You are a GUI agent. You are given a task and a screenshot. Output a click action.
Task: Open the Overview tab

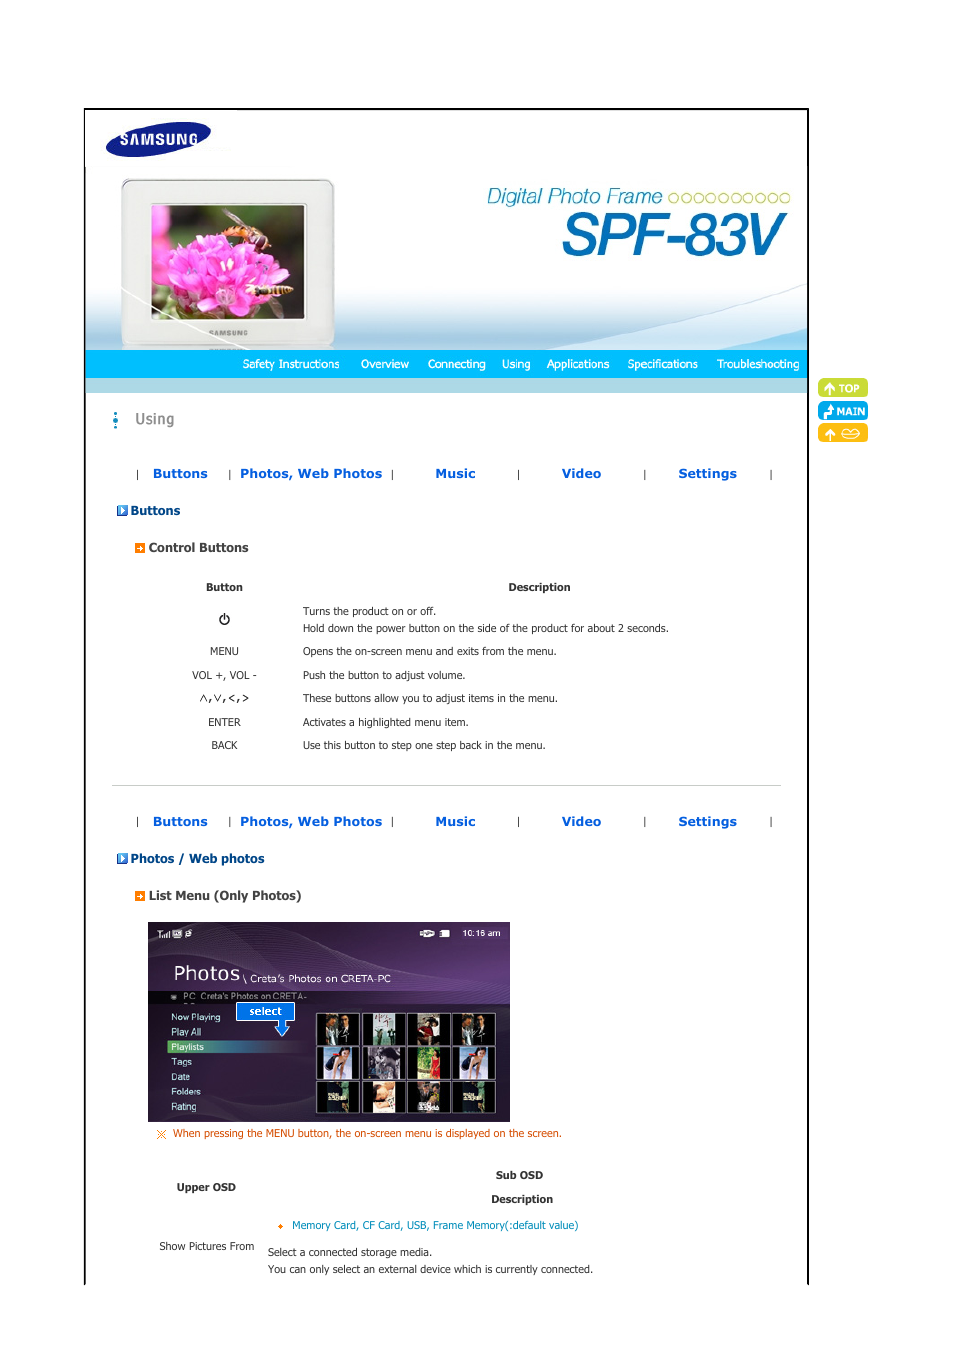click(x=385, y=364)
